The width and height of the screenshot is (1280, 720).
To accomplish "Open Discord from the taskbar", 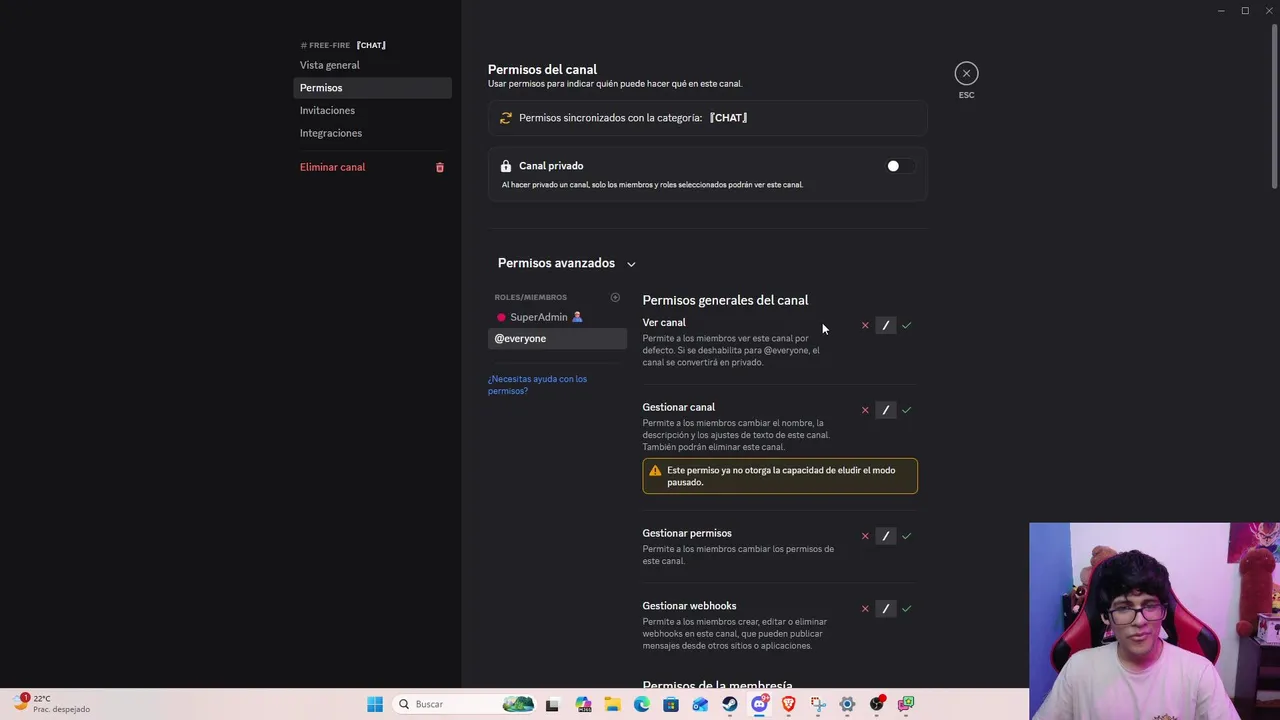I will [759, 704].
